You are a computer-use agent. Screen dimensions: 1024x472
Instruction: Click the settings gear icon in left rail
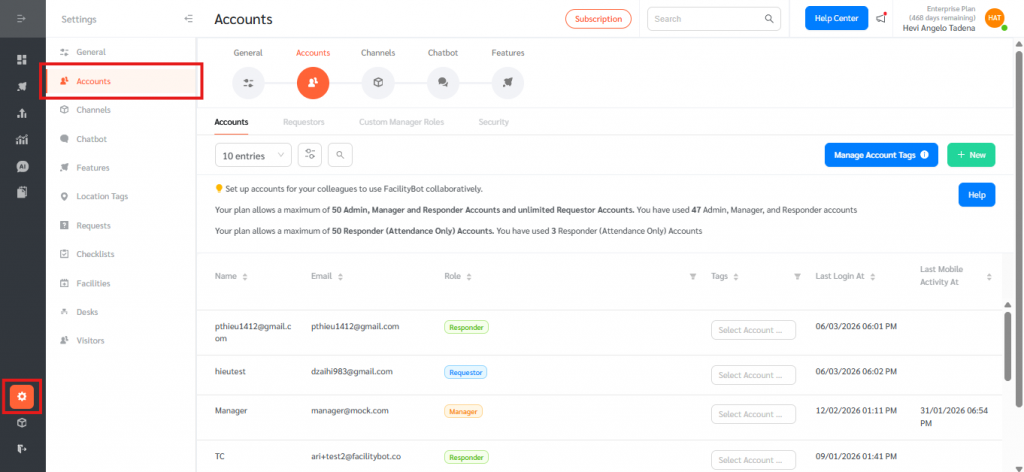(22, 396)
